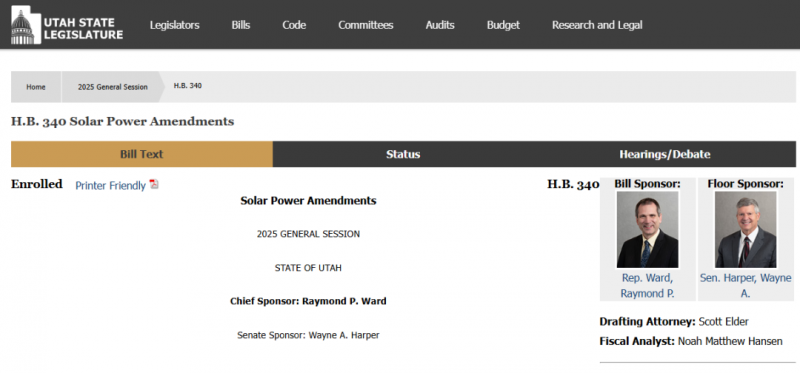The image size is (800, 373).
Task: Open the Committees menu
Action: click(366, 25)
